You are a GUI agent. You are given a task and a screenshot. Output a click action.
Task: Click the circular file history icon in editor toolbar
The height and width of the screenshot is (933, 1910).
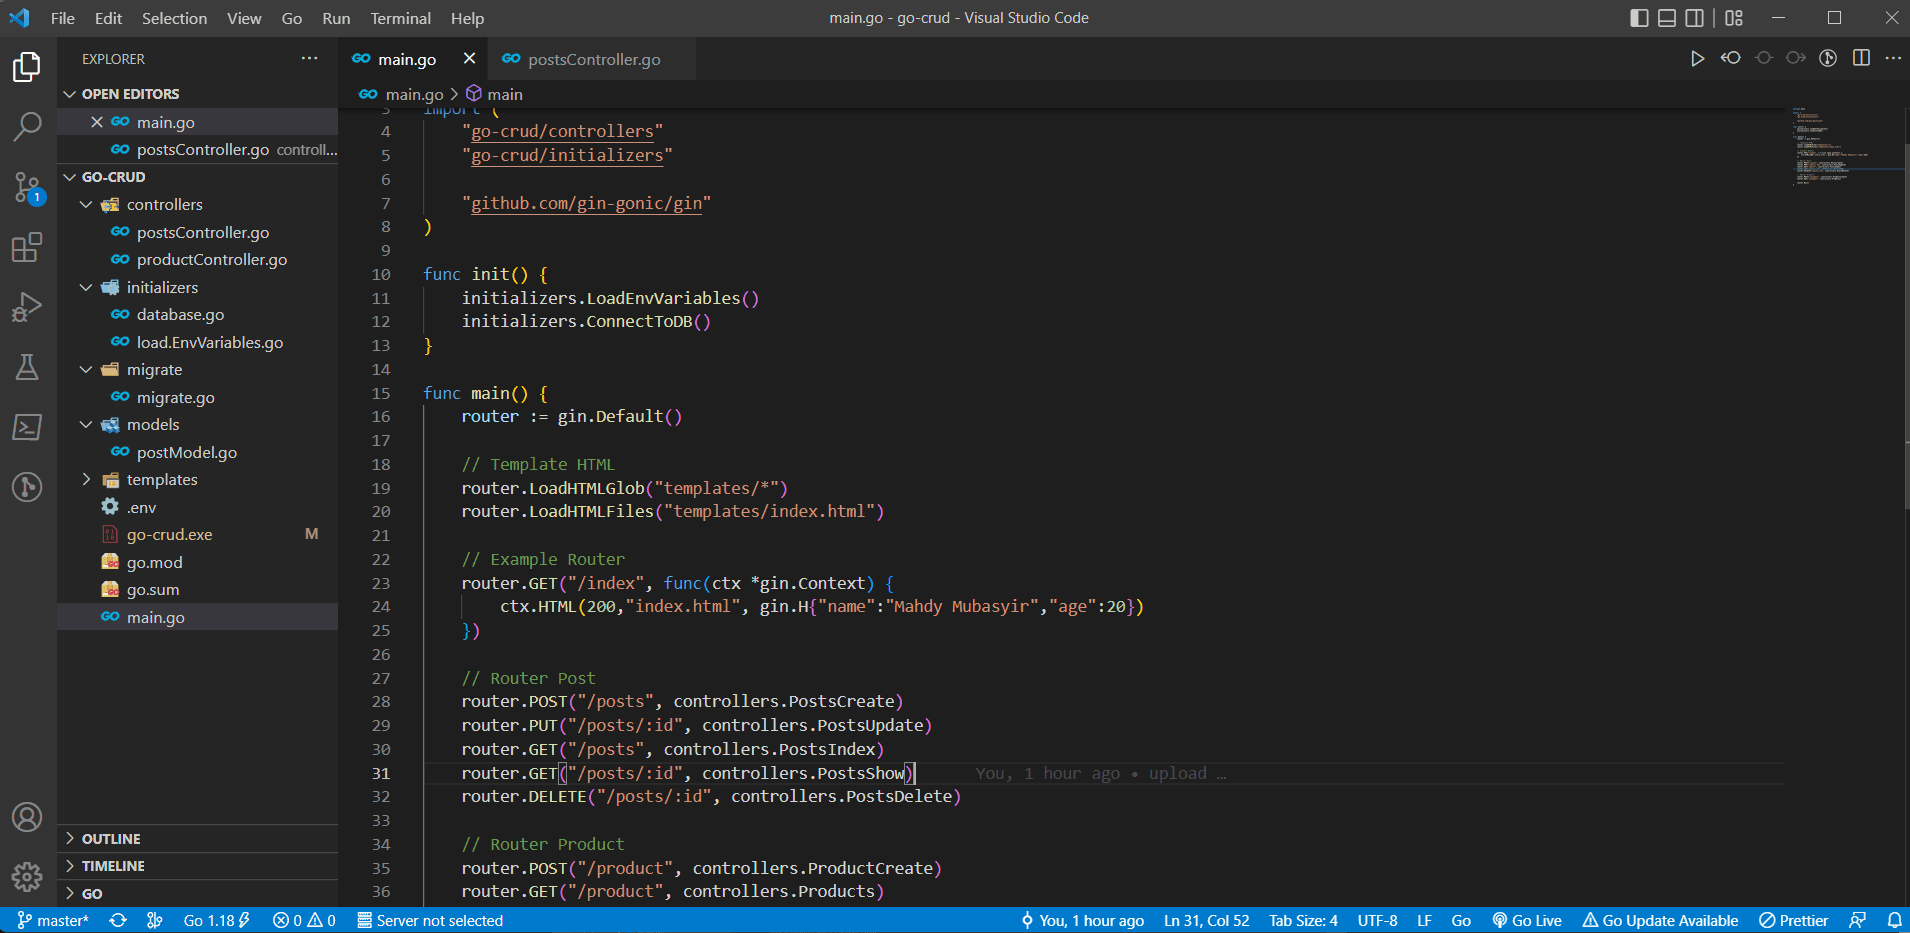(x=1828, y=58)
